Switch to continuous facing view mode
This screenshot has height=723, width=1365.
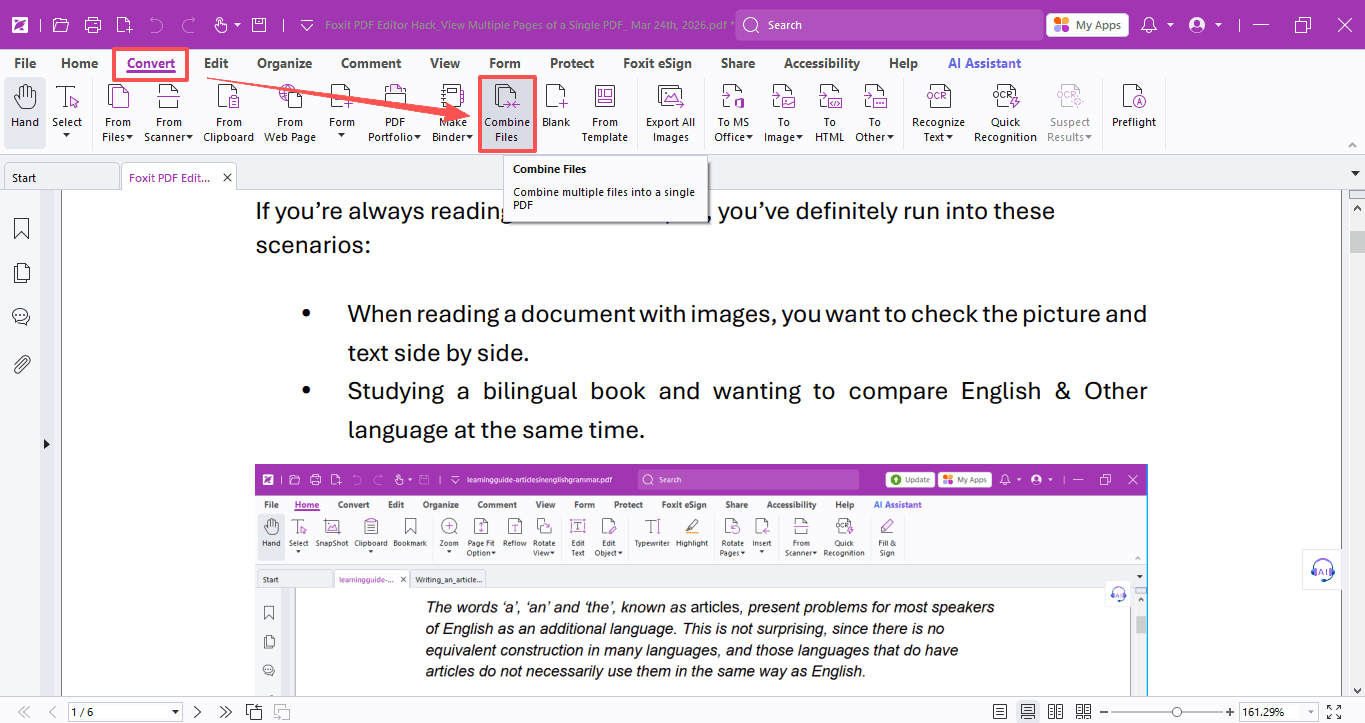coord(1083,712)
